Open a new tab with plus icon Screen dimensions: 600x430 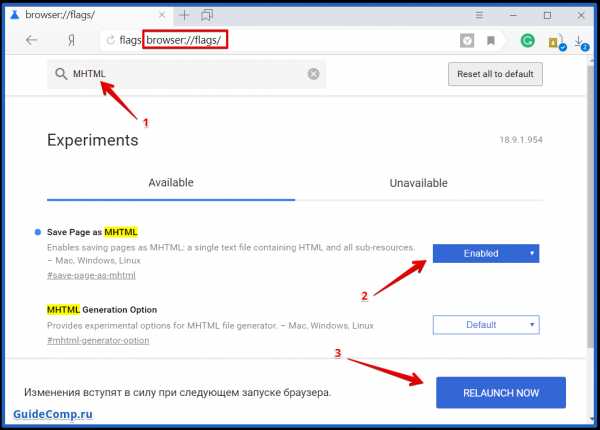(x=184, y=15)
